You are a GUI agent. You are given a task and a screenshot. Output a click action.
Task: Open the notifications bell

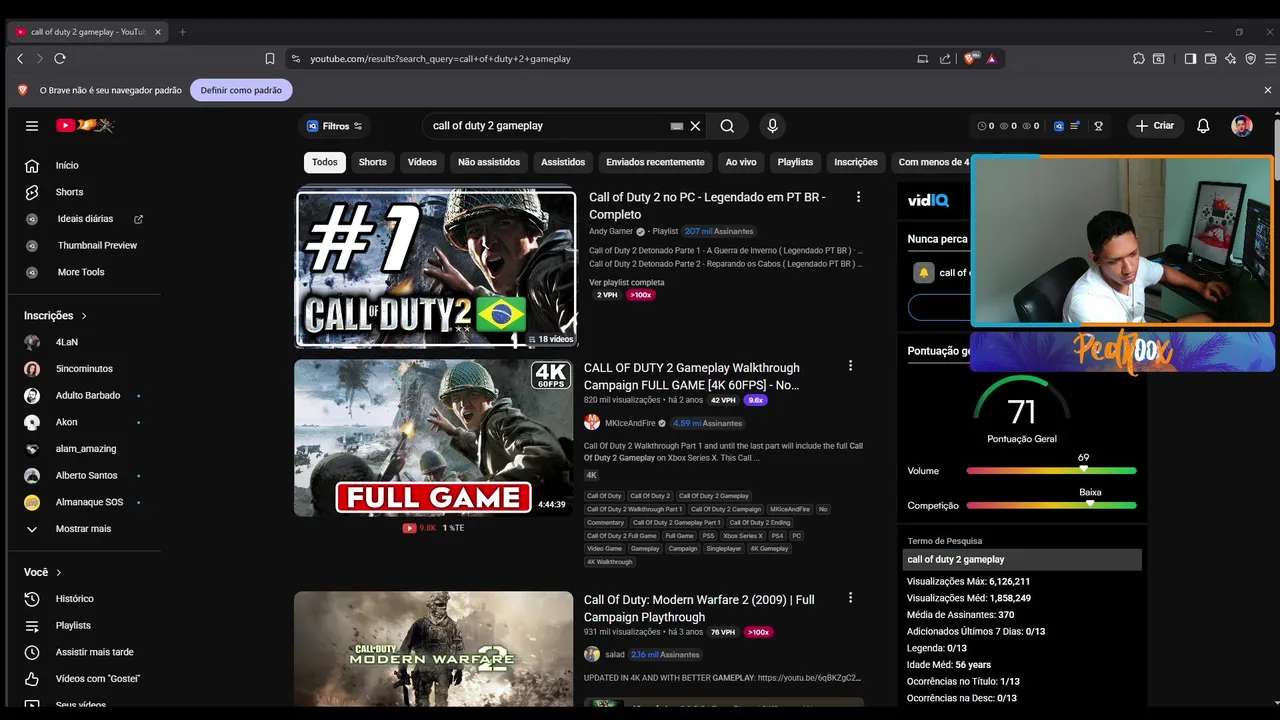tap(1203, 126)
